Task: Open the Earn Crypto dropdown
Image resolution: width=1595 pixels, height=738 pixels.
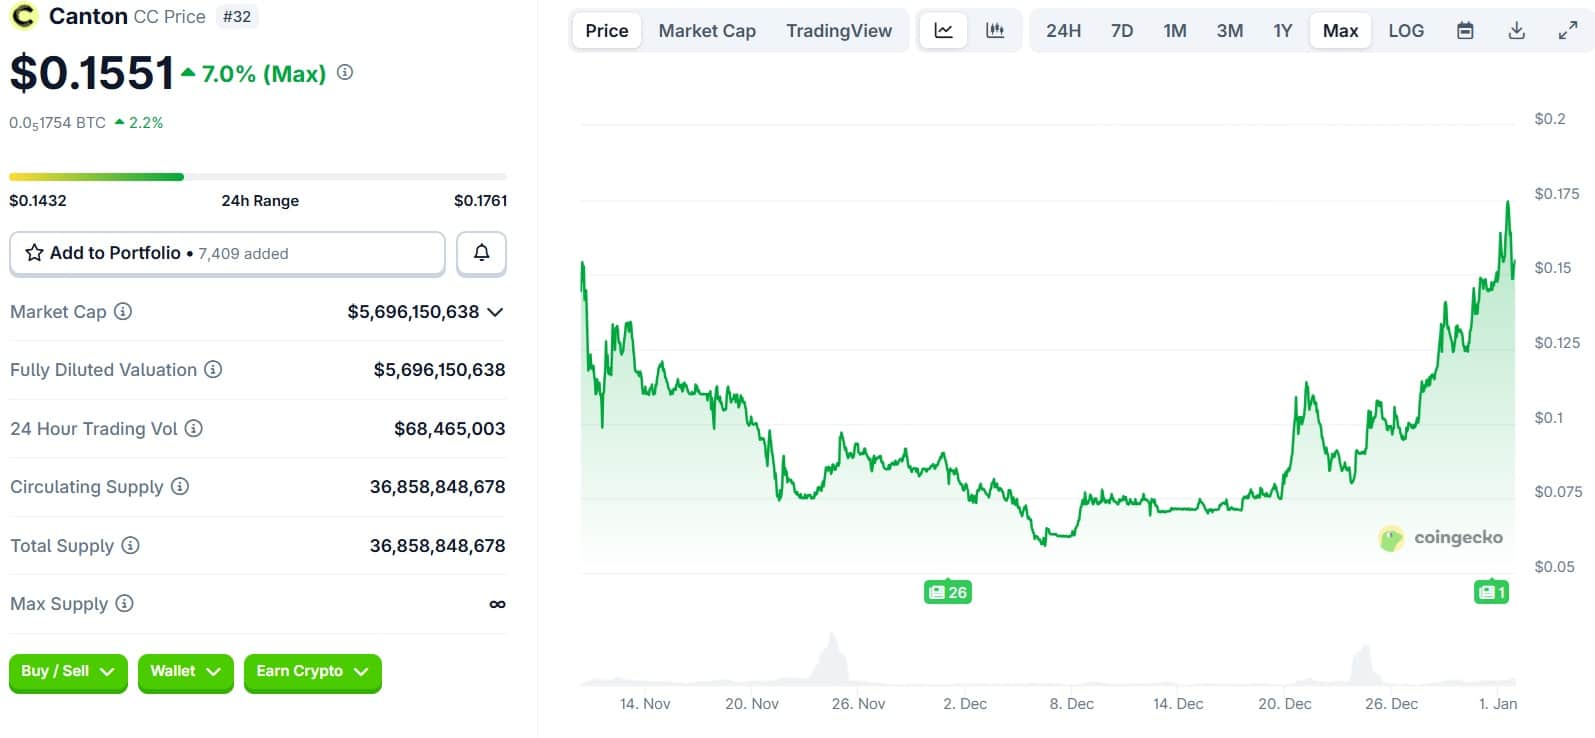Action: [x=312, y=672]
